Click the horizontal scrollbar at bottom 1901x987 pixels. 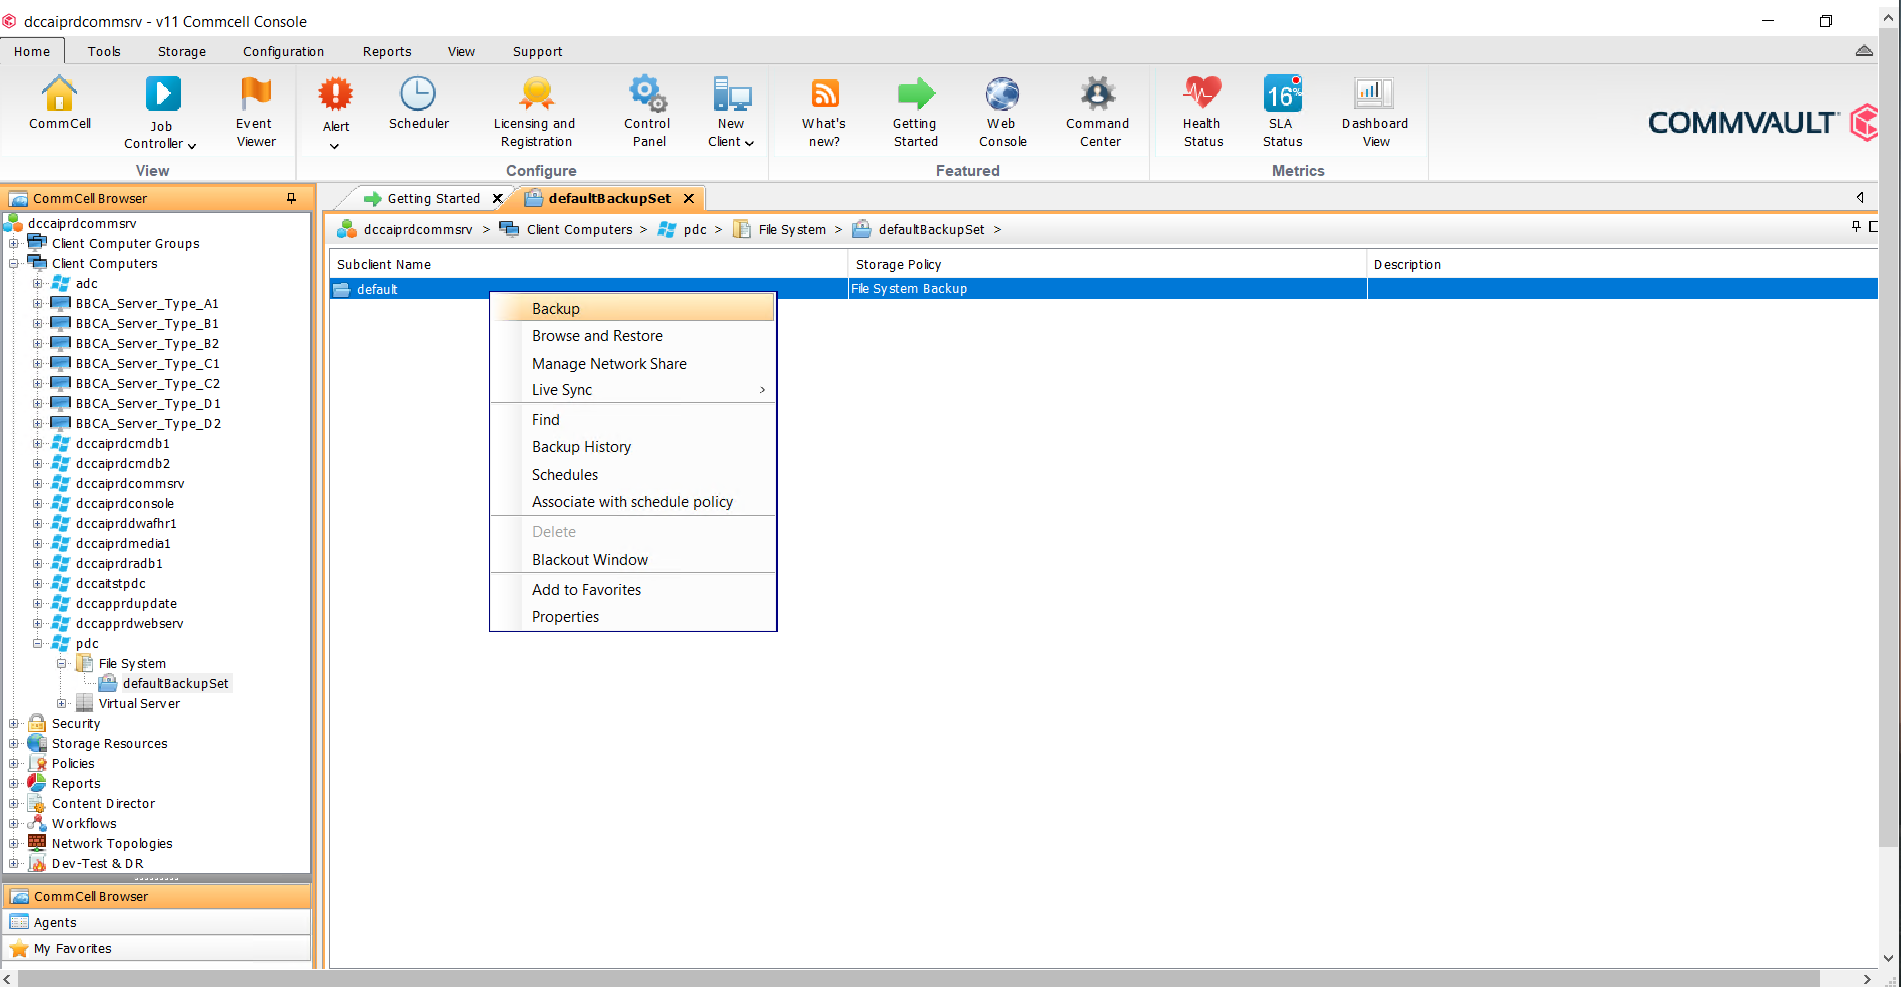tap(918, 978)
